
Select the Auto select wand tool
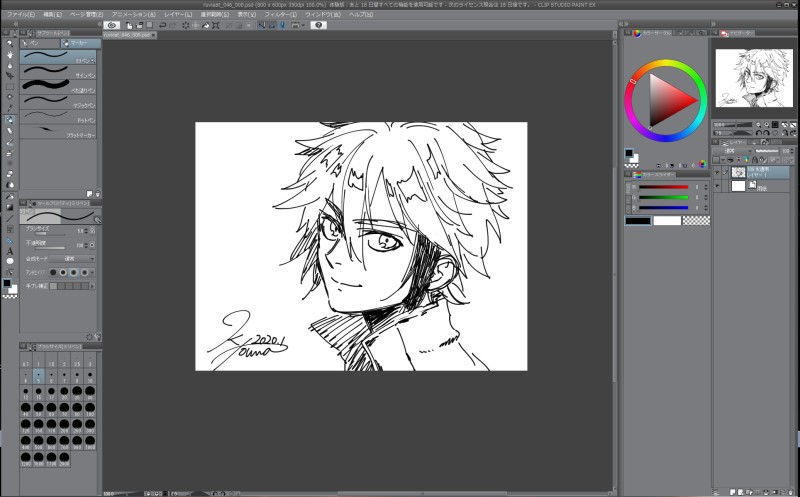(10, 97)
